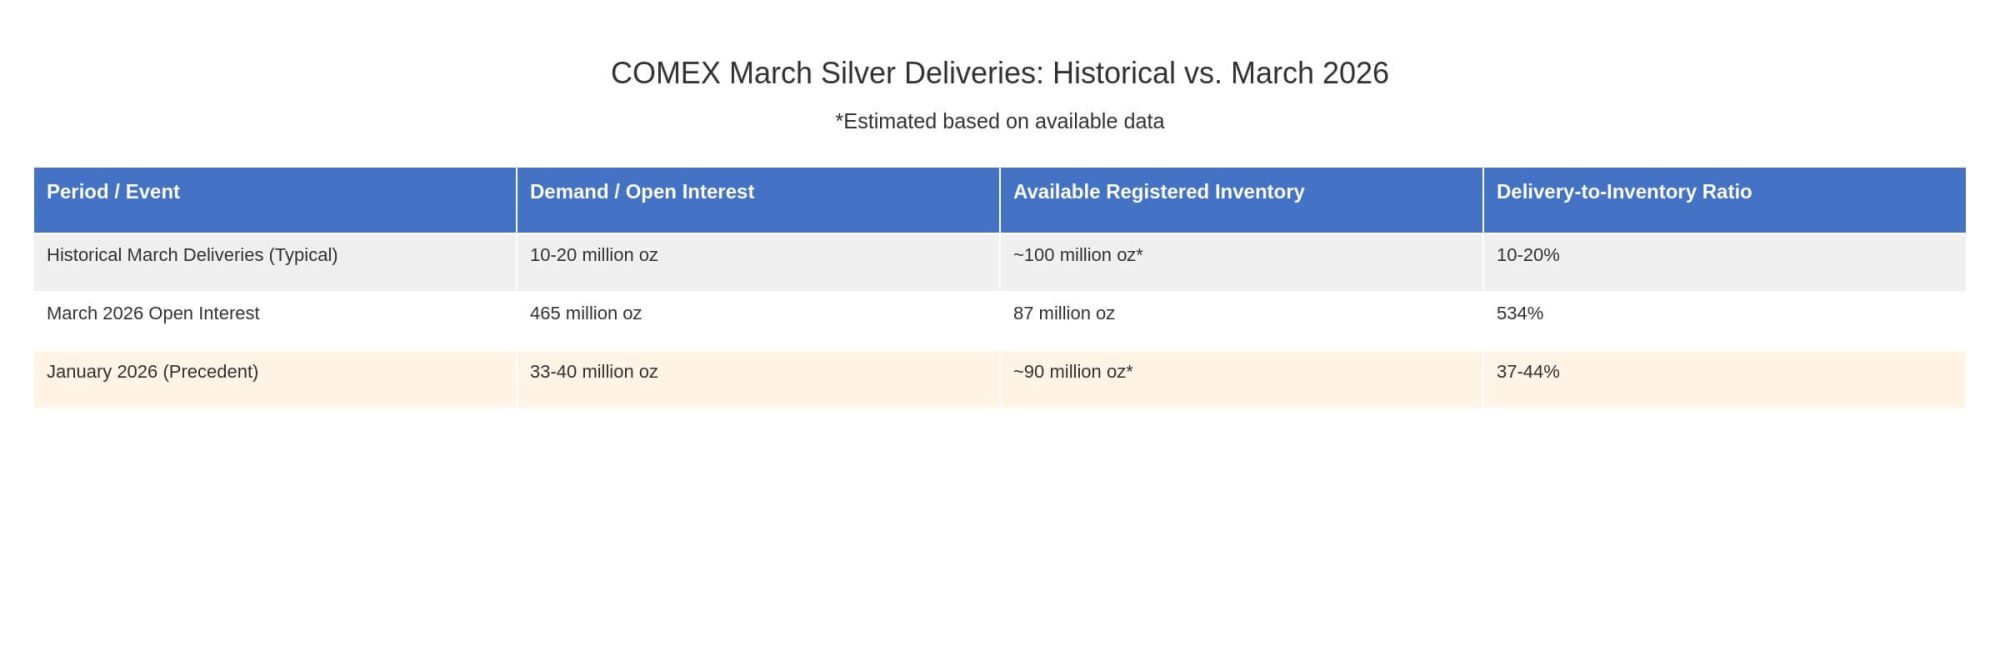
Task: Click the 'January 2026 (Precedent)' row label
Action: point(152,372)
